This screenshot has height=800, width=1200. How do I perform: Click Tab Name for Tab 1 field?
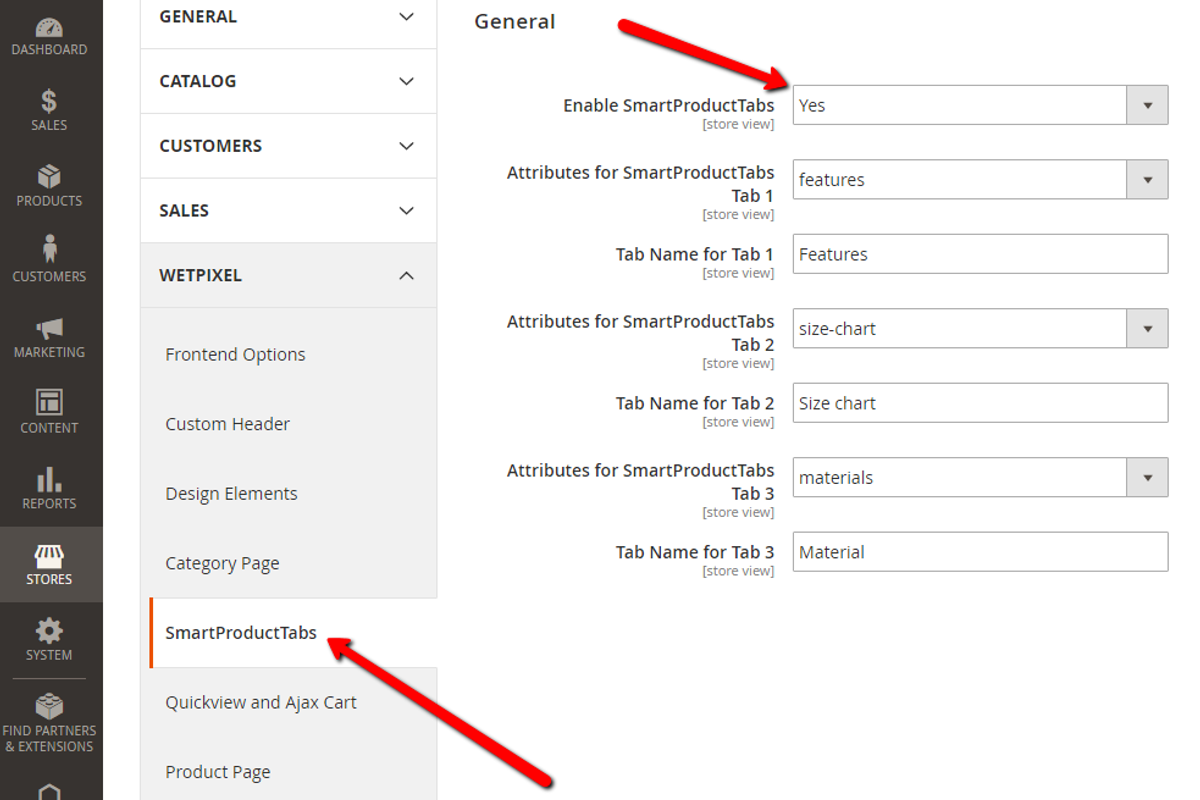coord(980,254)
